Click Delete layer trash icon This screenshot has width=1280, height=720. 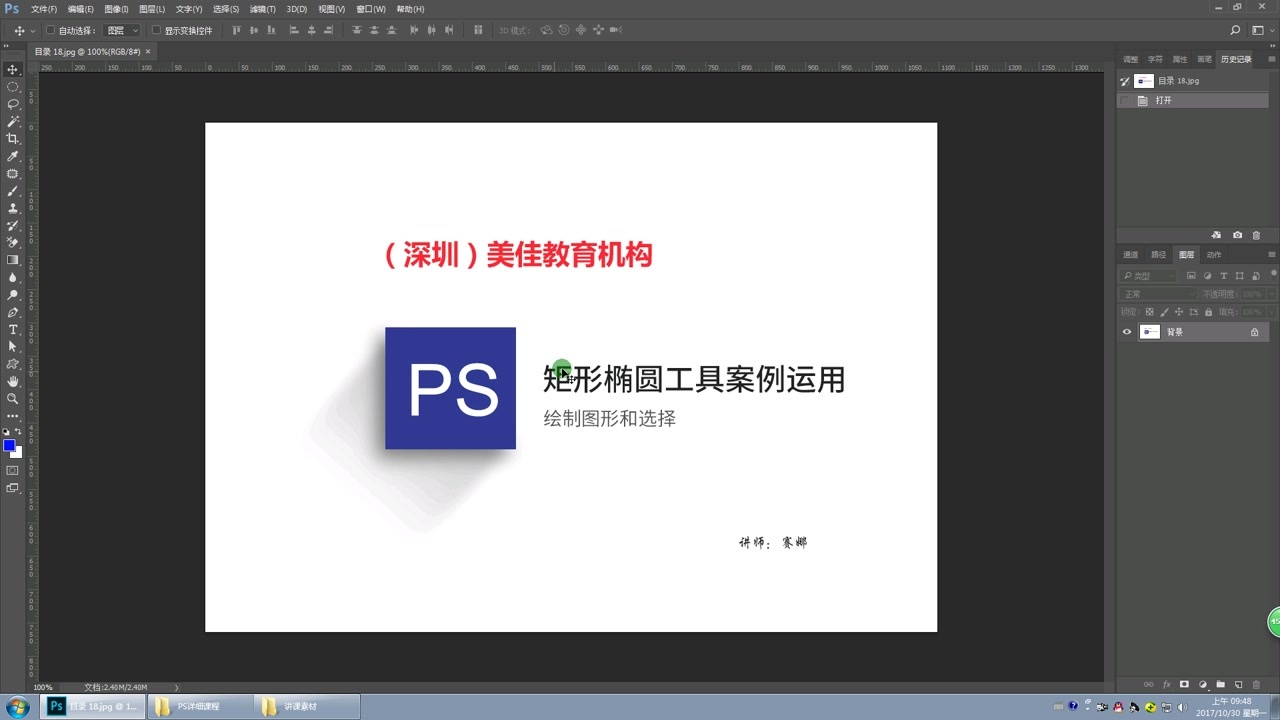pyautogui.click(x=1256, y=684)
